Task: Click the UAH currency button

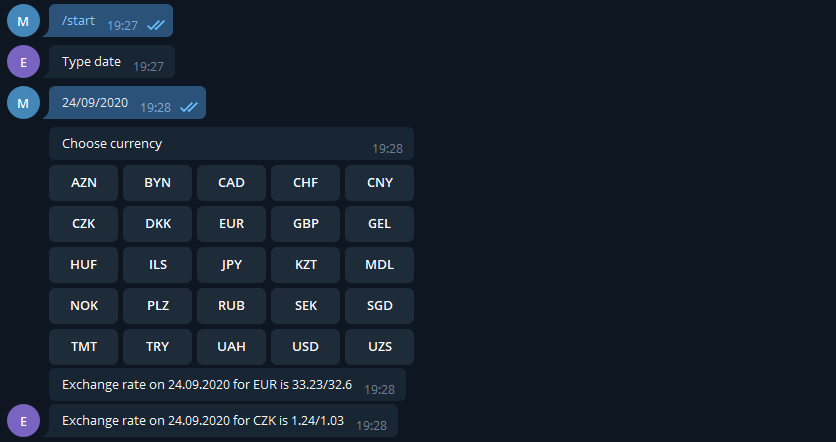Action: coord(231,347)
